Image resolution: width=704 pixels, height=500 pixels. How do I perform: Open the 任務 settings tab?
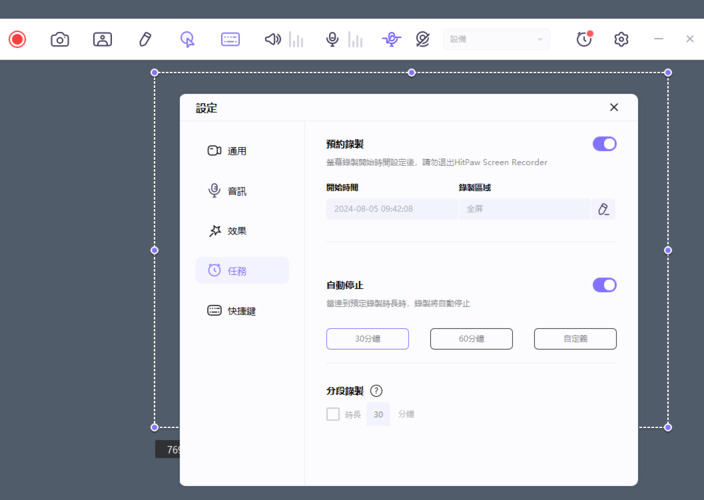242,271
